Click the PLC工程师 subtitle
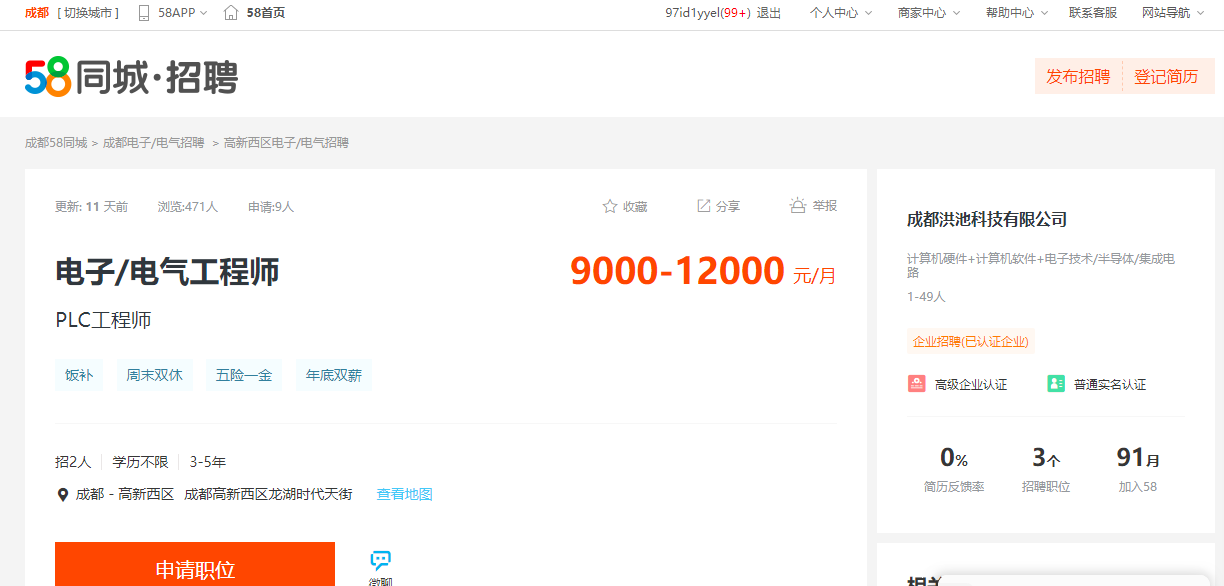Image resolution: width=1224 pixels, height=586 pixels. [104, 321]
